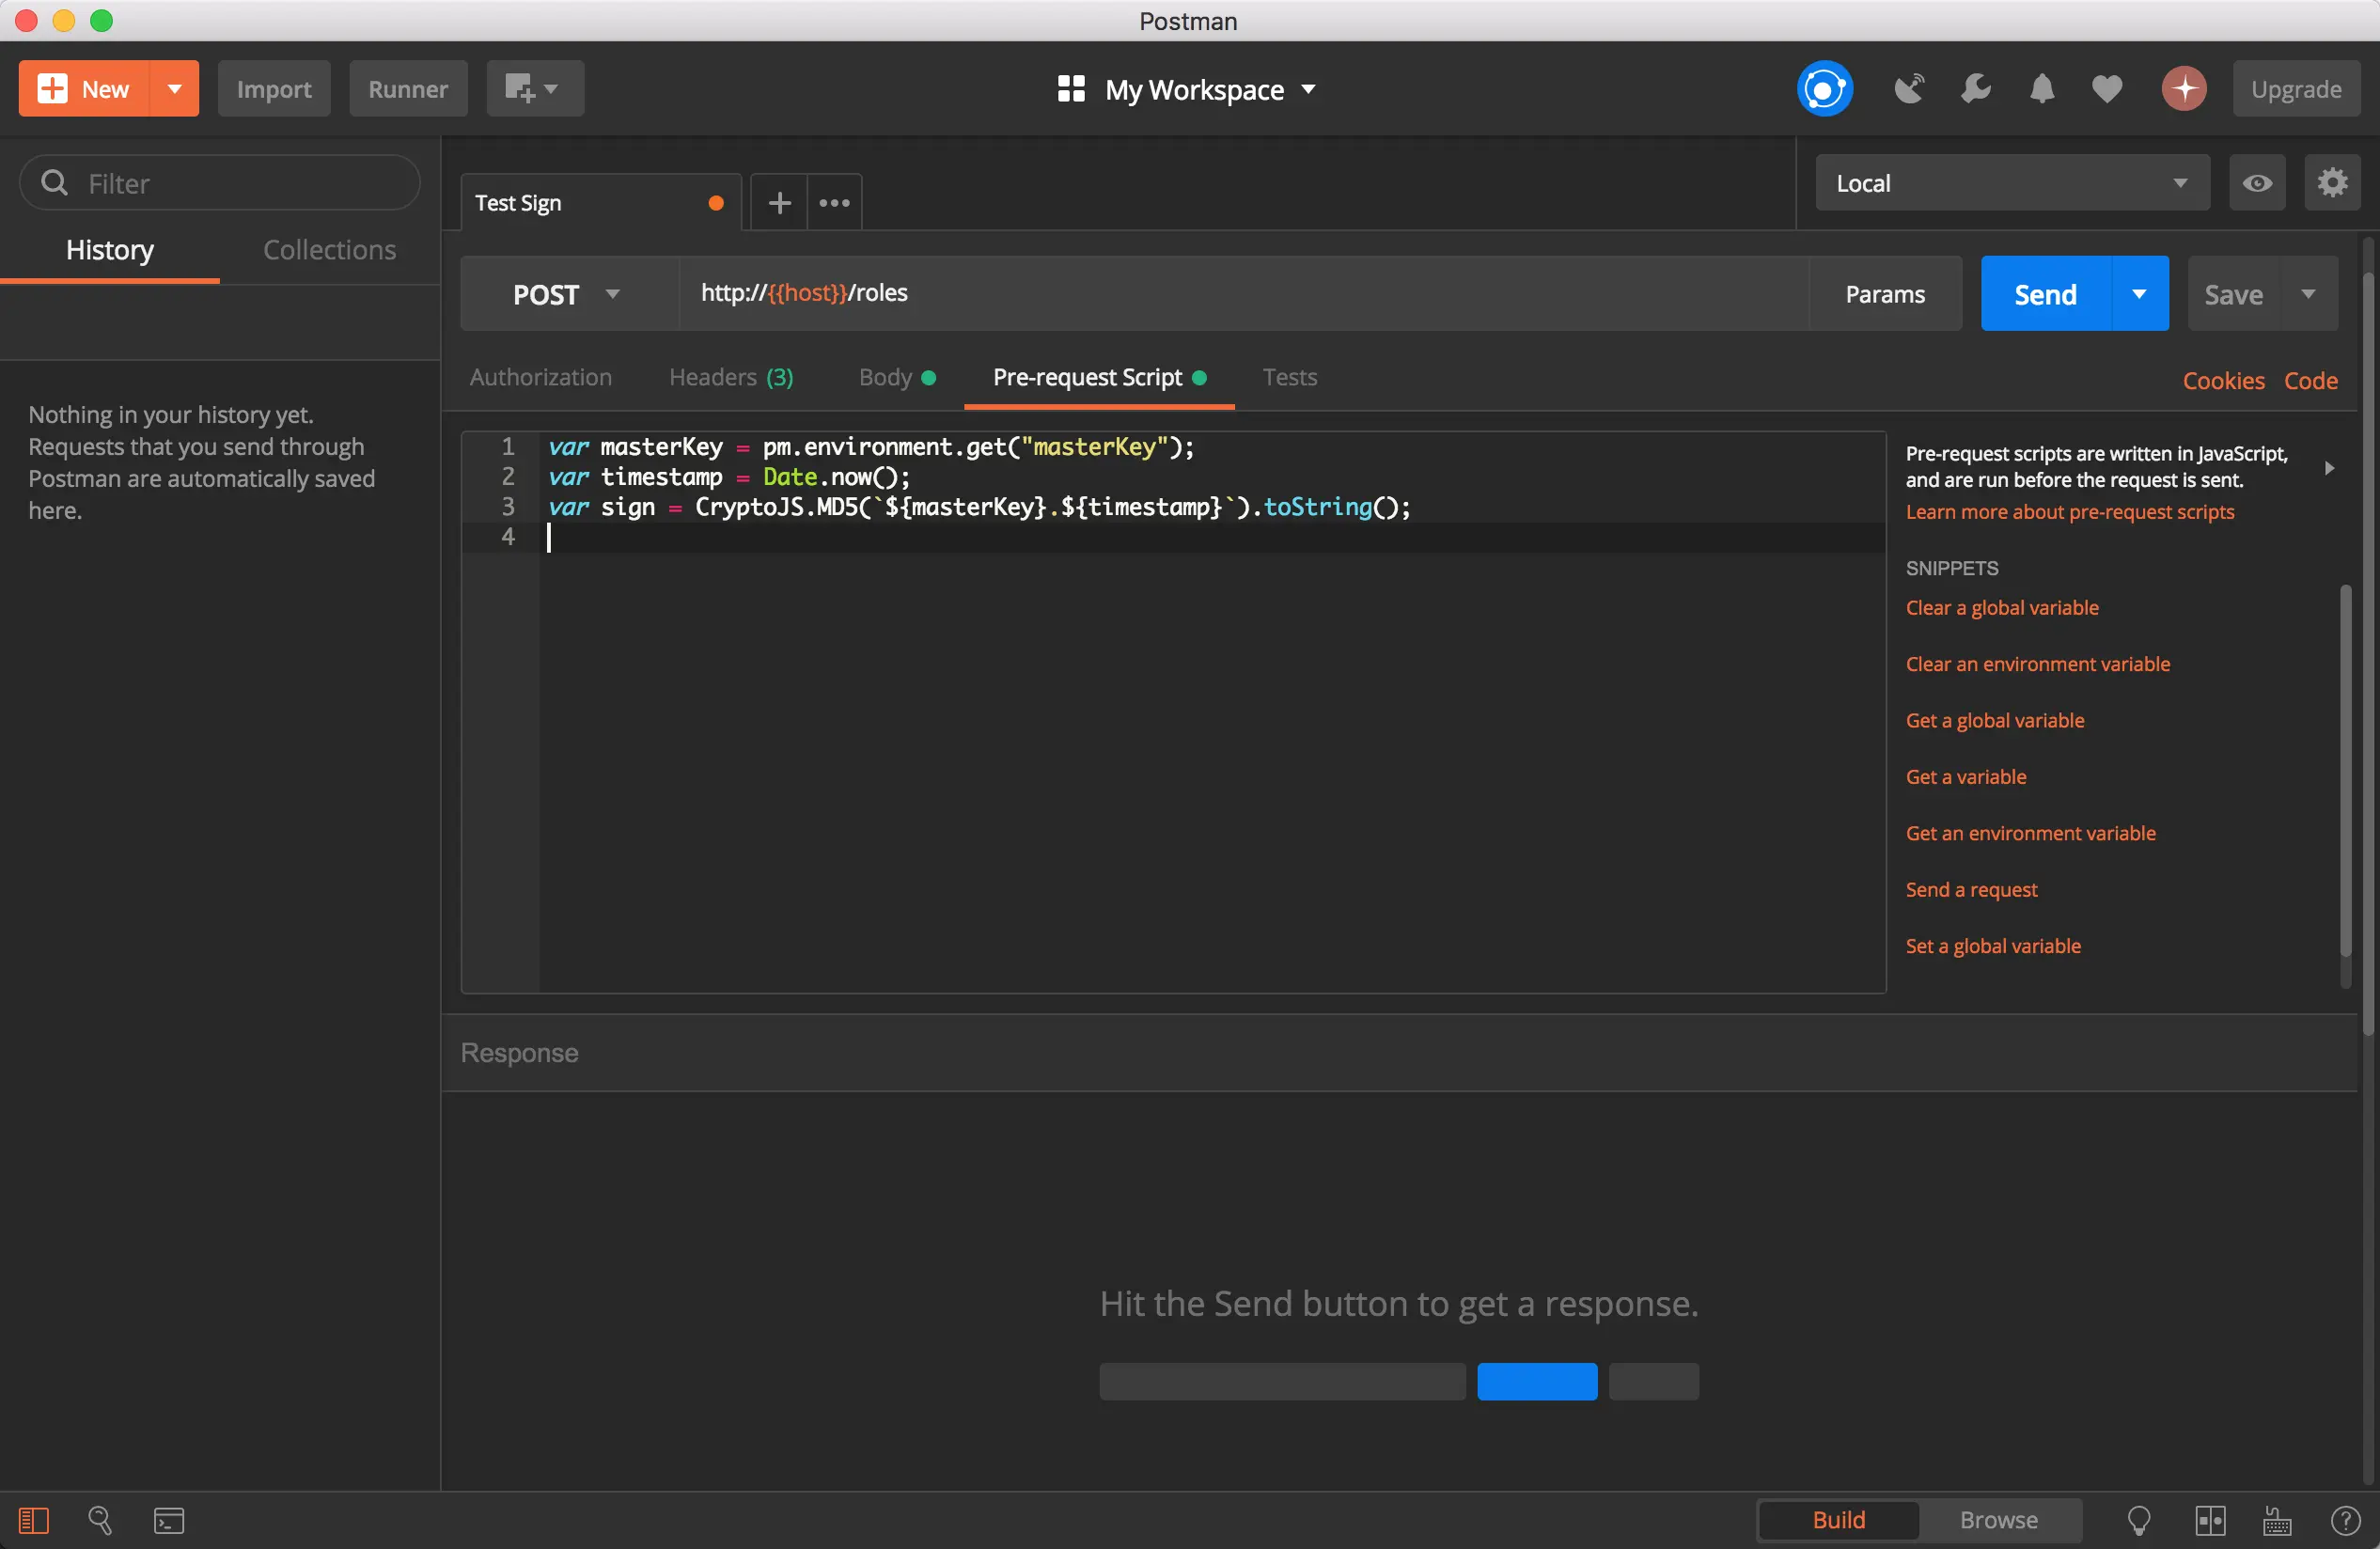Open the interceptor satellite icon
The height and width of the screenshot is (1549, 2380).
[x=1908, y=89]
